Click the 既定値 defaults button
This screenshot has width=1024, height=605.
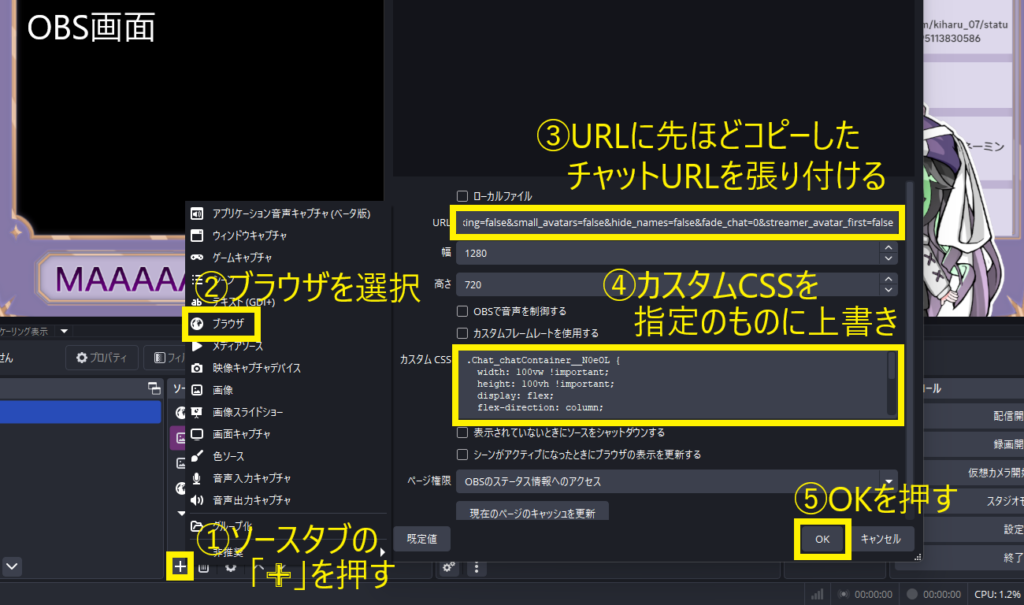click(x=422, y=539)
